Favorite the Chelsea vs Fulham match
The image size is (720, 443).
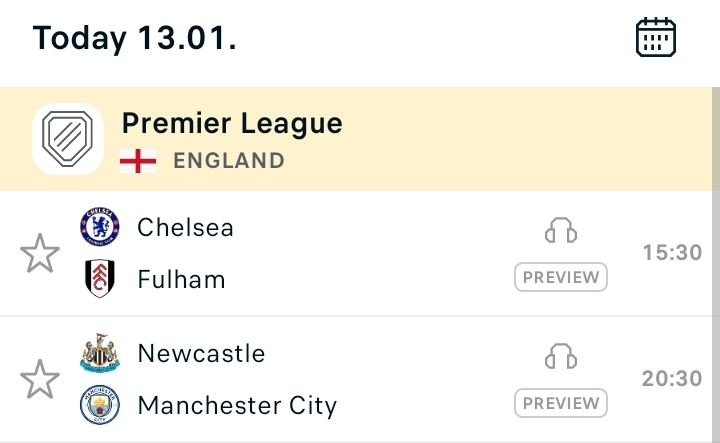[40, 254]
